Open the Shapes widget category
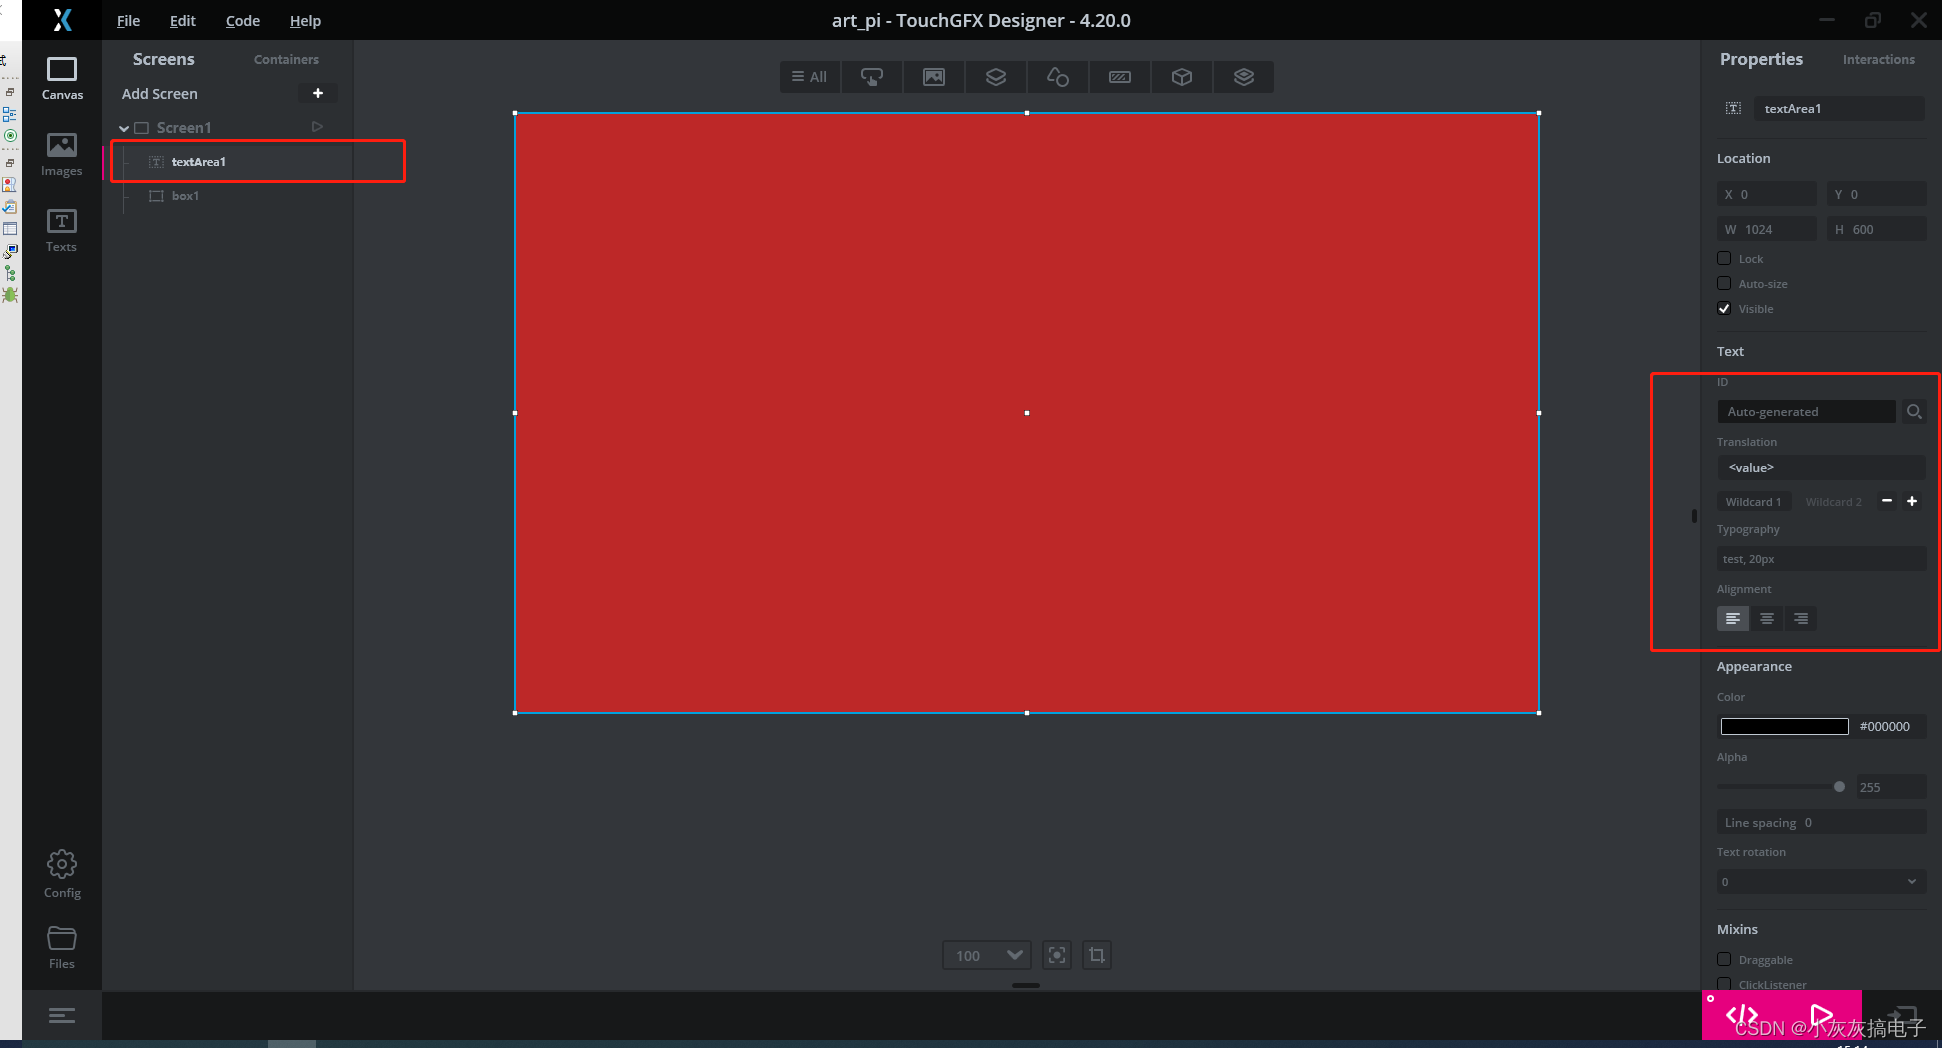This screenshot has width=1942, height=1048. click(x=1058, y=77)
